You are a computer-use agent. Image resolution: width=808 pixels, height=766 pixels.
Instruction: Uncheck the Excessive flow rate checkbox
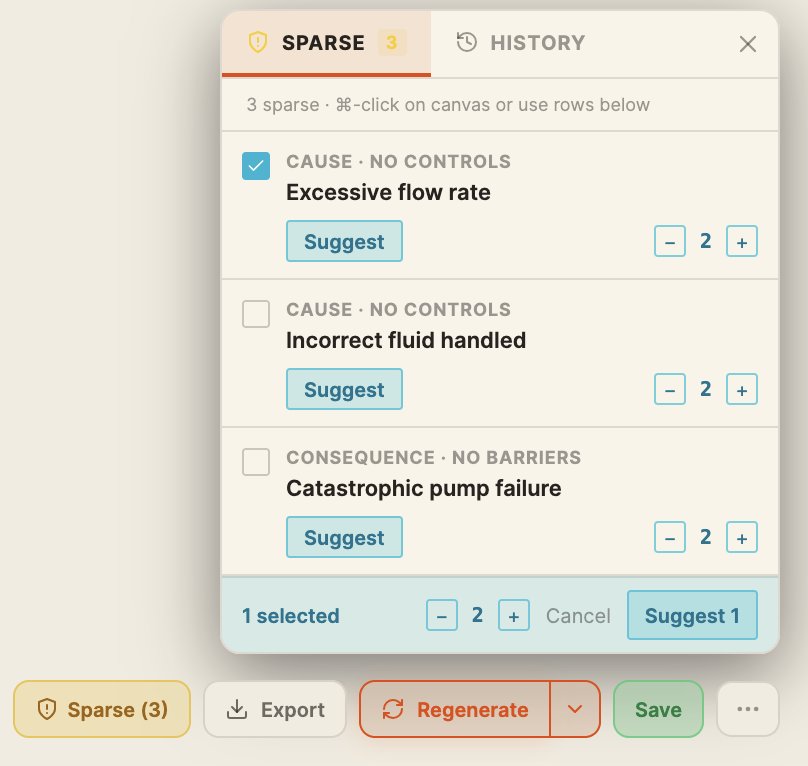pyautogui.click(x=256, y=166)
